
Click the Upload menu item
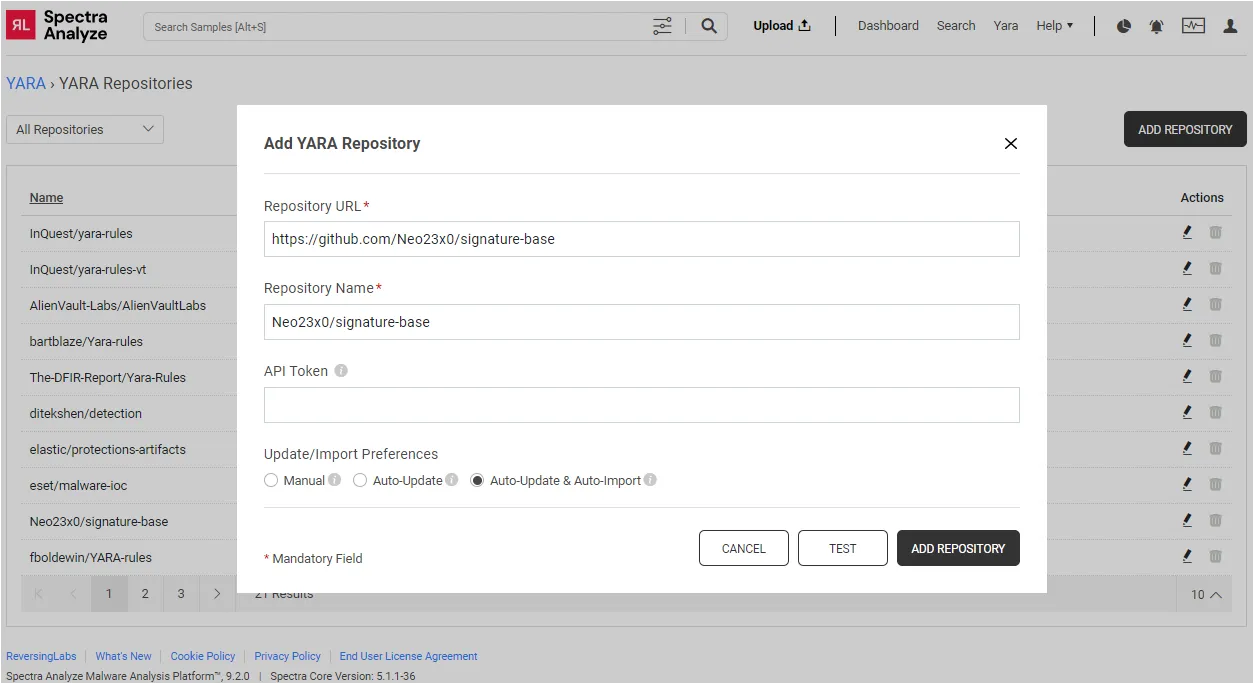point(782,26)
